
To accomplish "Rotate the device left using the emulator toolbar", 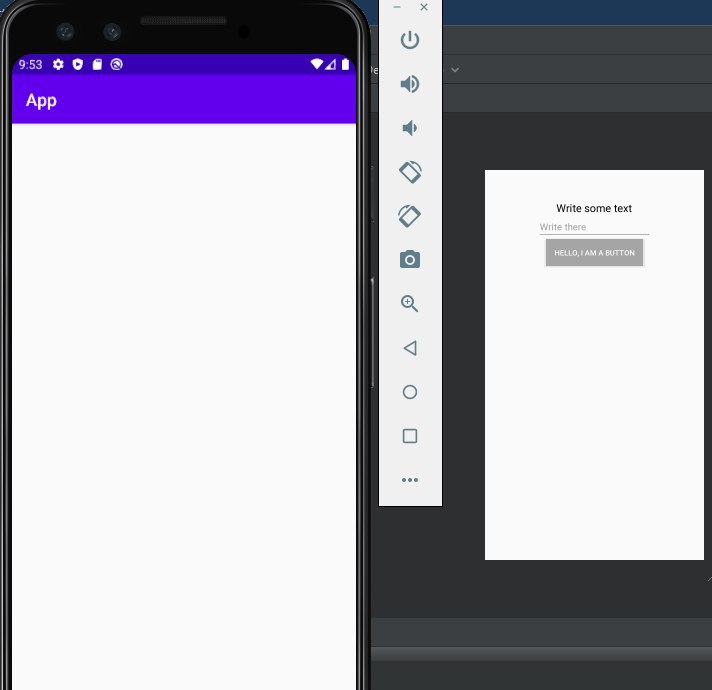I will point(410,172).
